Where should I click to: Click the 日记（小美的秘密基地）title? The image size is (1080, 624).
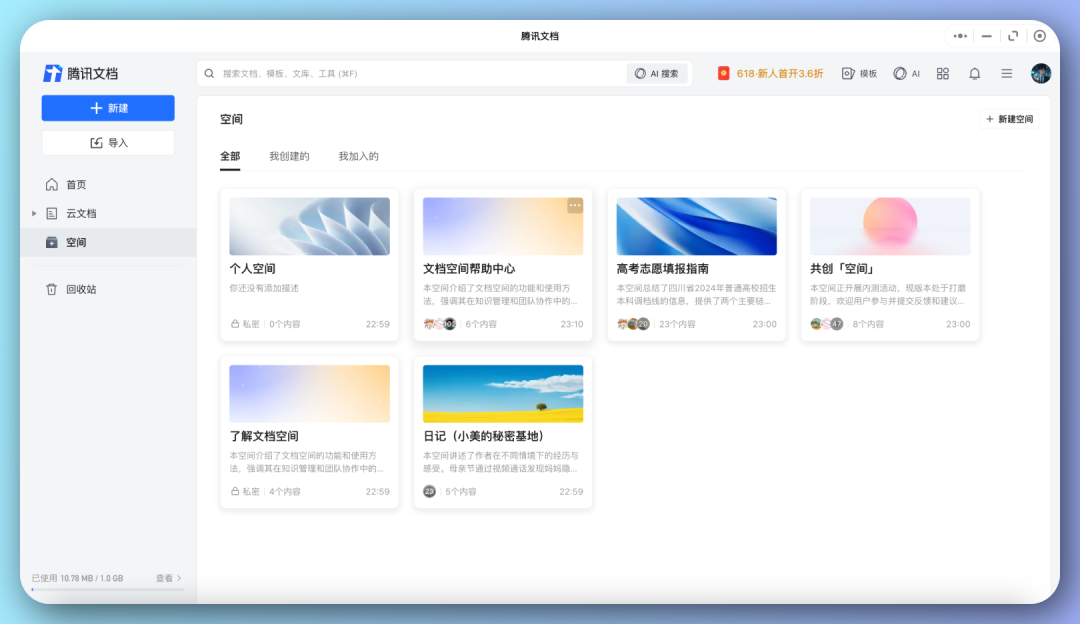(x=486, y=436)
